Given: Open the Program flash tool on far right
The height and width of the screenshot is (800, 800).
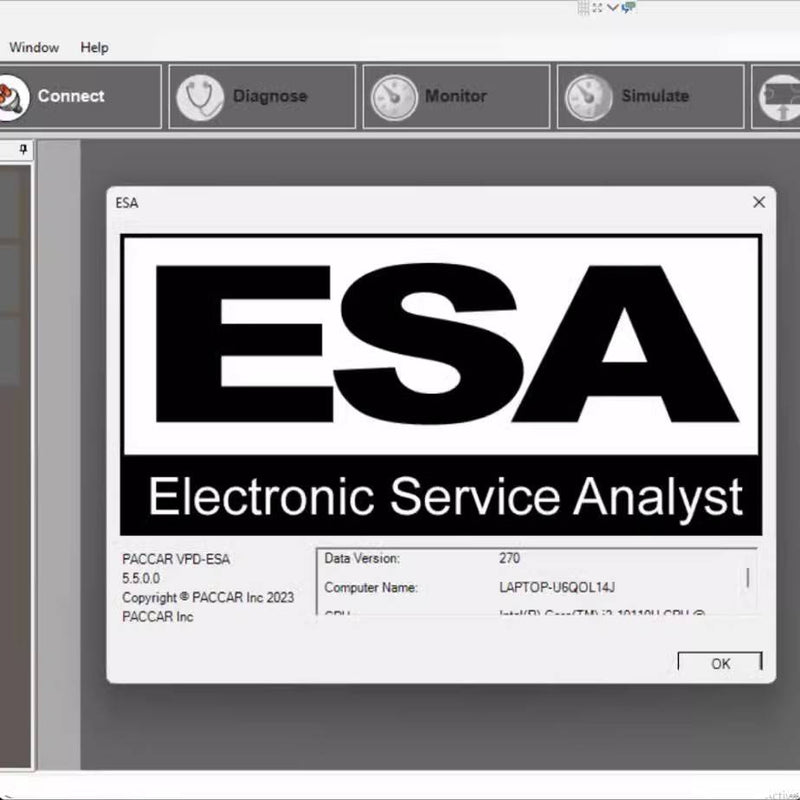Looking at the screenshot, I should click(x=785, y=95).
